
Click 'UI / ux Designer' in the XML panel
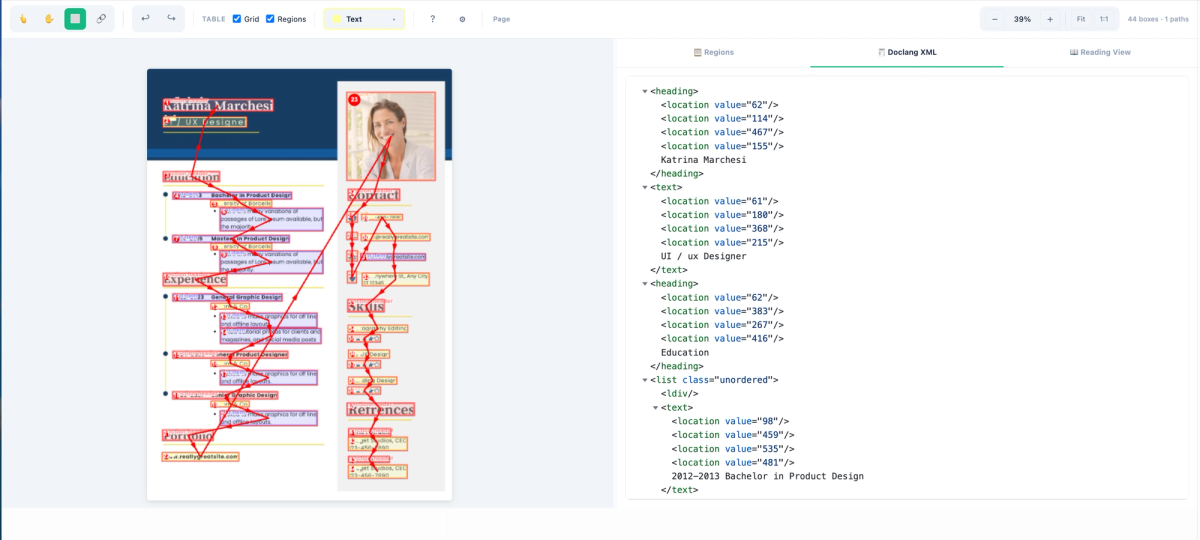(703, 256)
